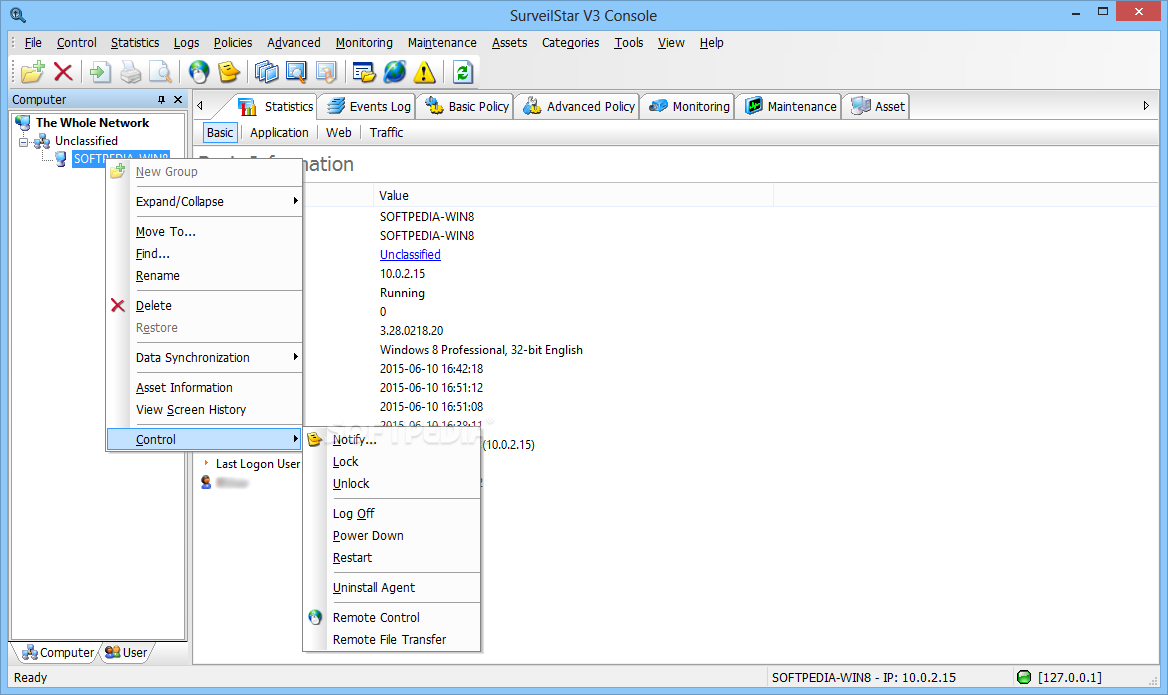The width and height of the screenshot is (1168, 695).
Task: Choose View Screen History
Action: pyautogui.click(x=205, y=410)
